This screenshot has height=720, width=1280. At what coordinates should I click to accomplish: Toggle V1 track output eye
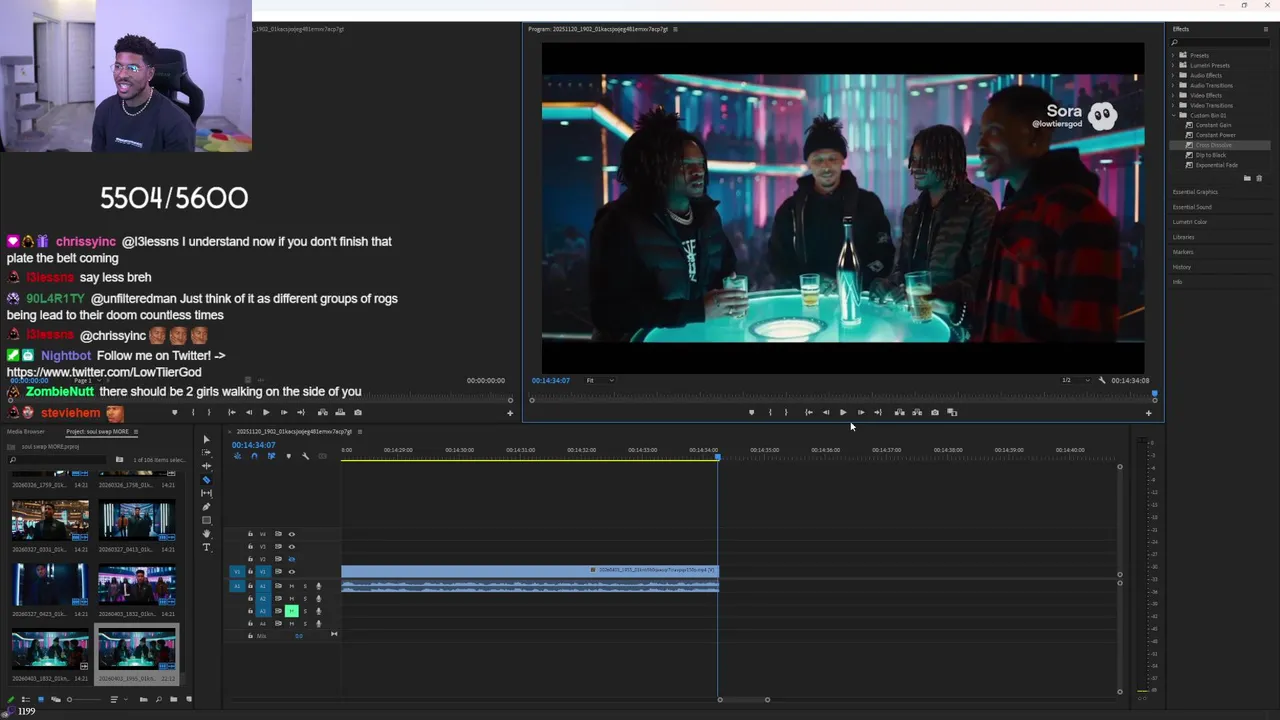(x=292, y=572)
